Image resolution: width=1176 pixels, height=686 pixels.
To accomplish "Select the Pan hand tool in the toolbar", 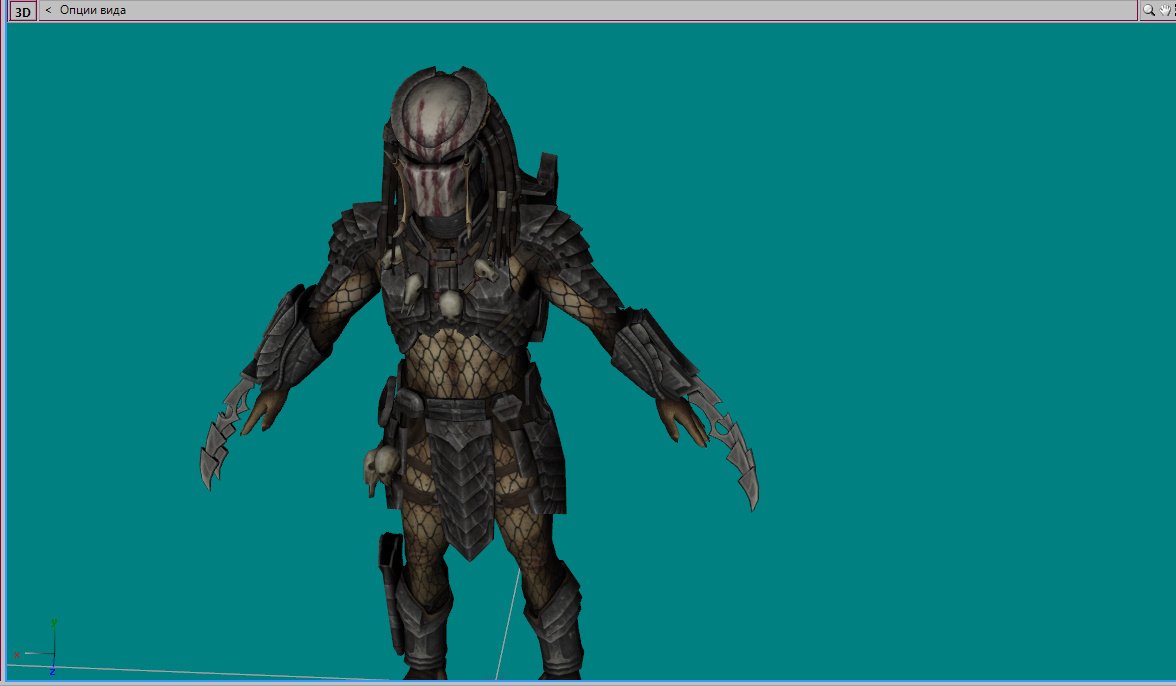I will click(x=1166, y=10).
